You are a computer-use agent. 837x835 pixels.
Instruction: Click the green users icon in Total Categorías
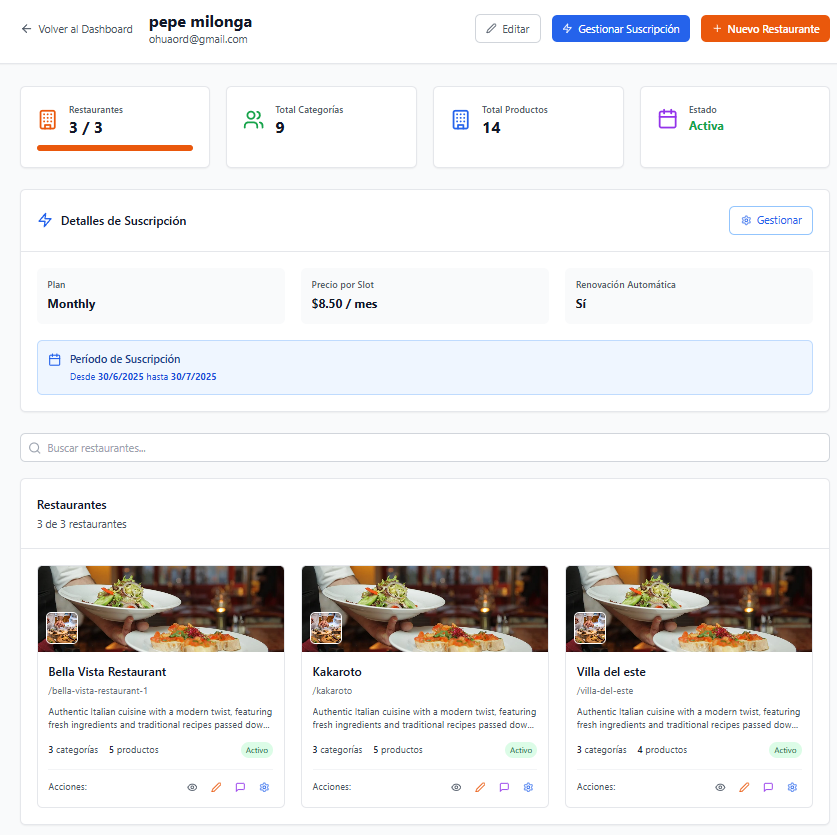tap(254, 120)
